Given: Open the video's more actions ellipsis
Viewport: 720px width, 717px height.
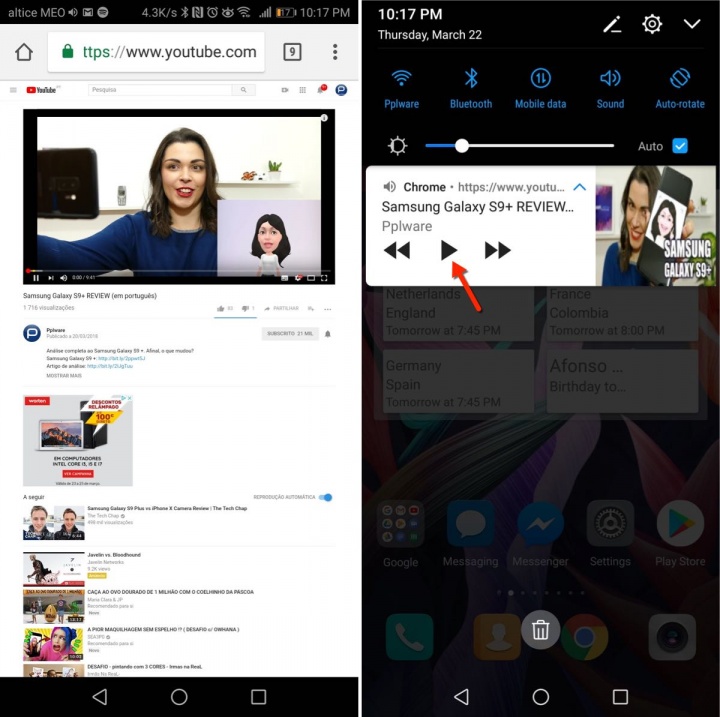Looking at the screenshot, I should click(327, 309).
